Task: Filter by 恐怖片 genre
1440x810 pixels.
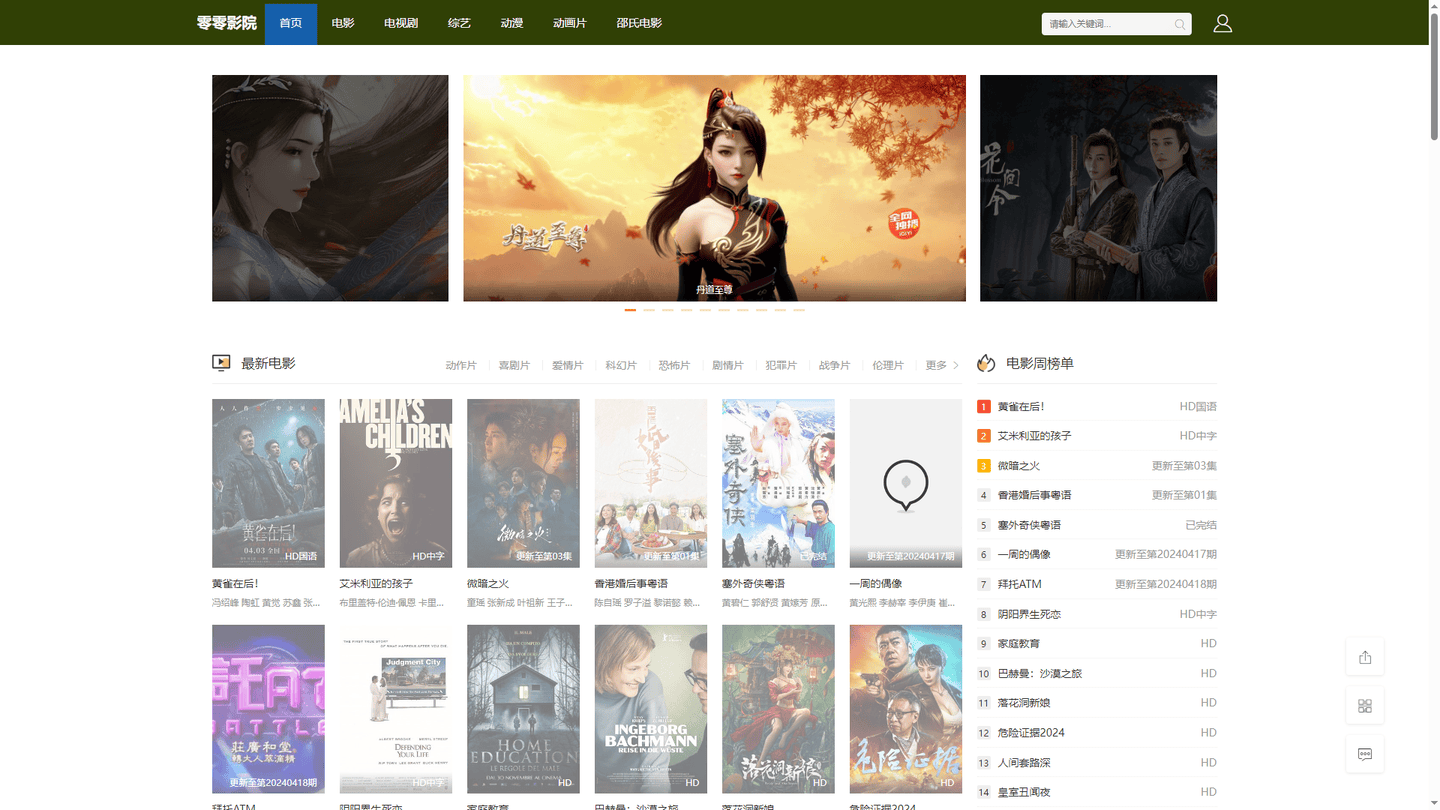Action: tap(674, 365)
